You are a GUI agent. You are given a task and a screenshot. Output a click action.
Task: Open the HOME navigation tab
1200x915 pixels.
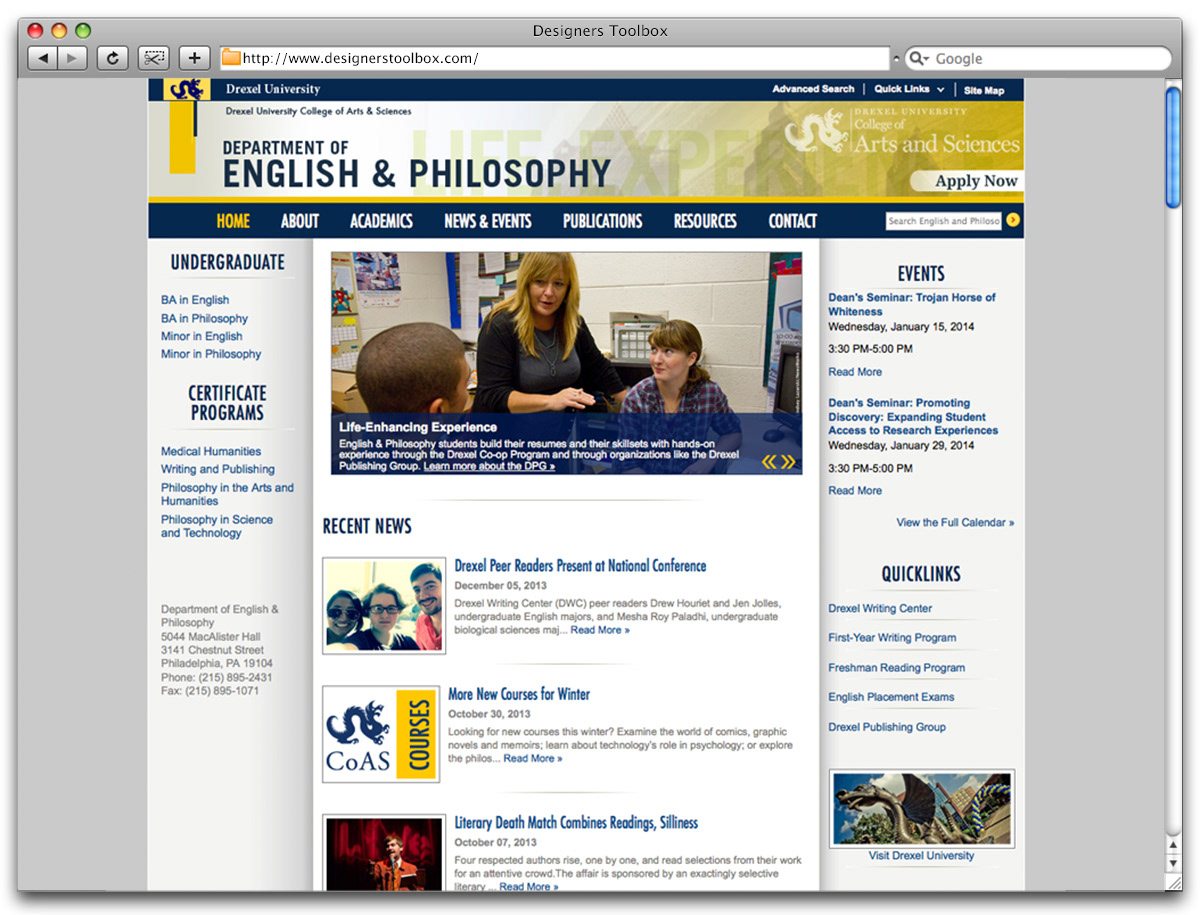click(x=233, y=221)
